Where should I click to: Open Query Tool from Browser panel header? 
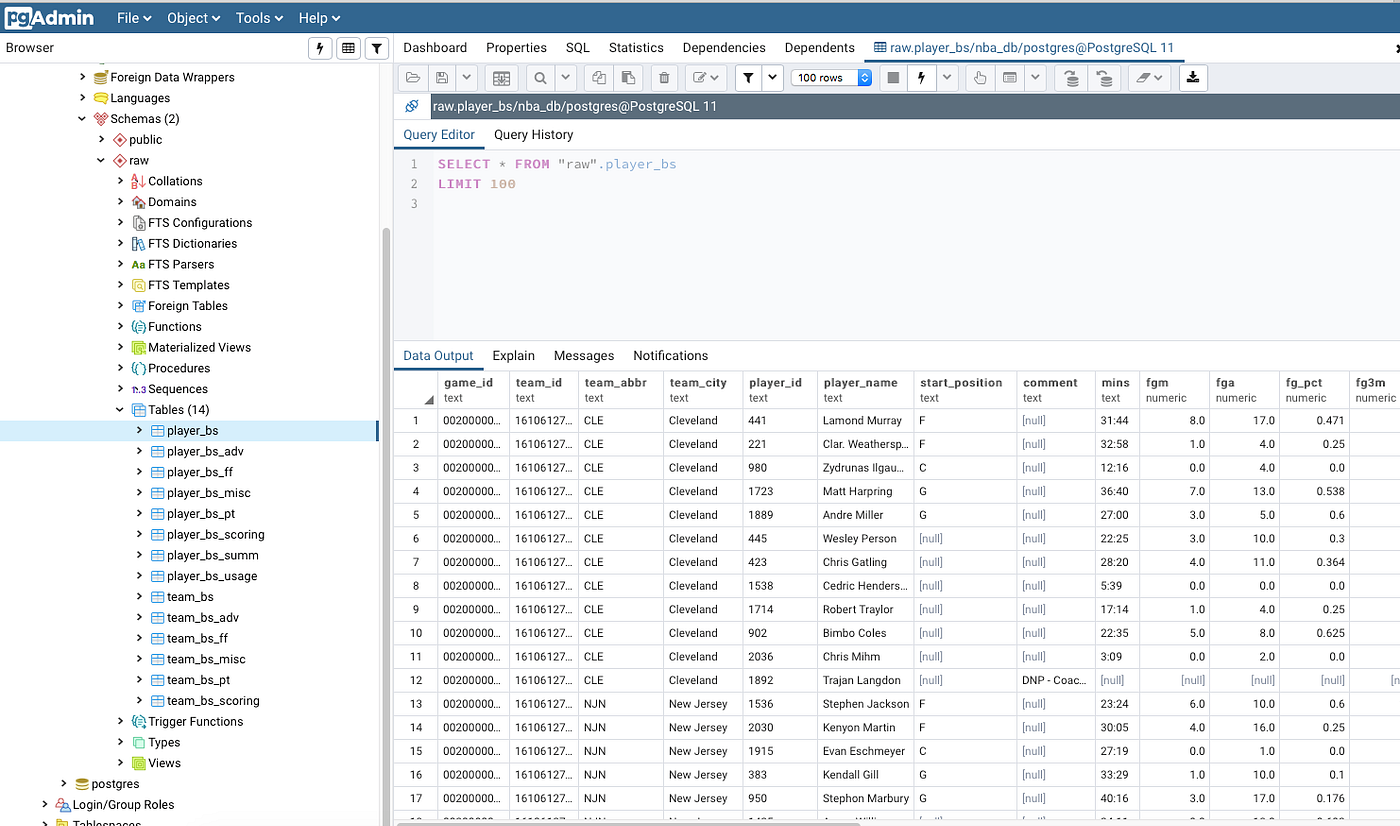click(x=320, y=48)
